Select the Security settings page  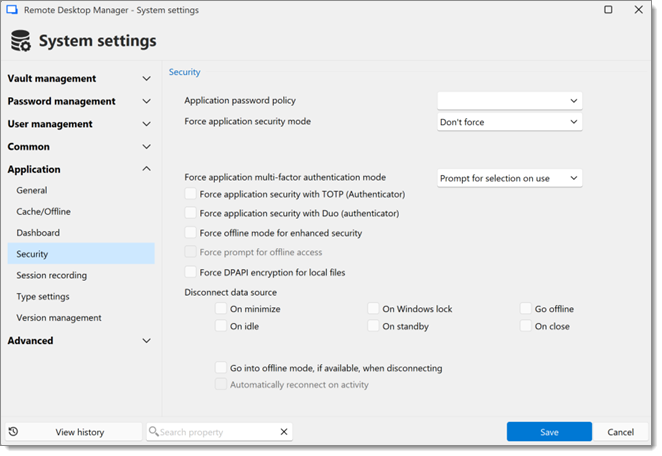[81, 254]
